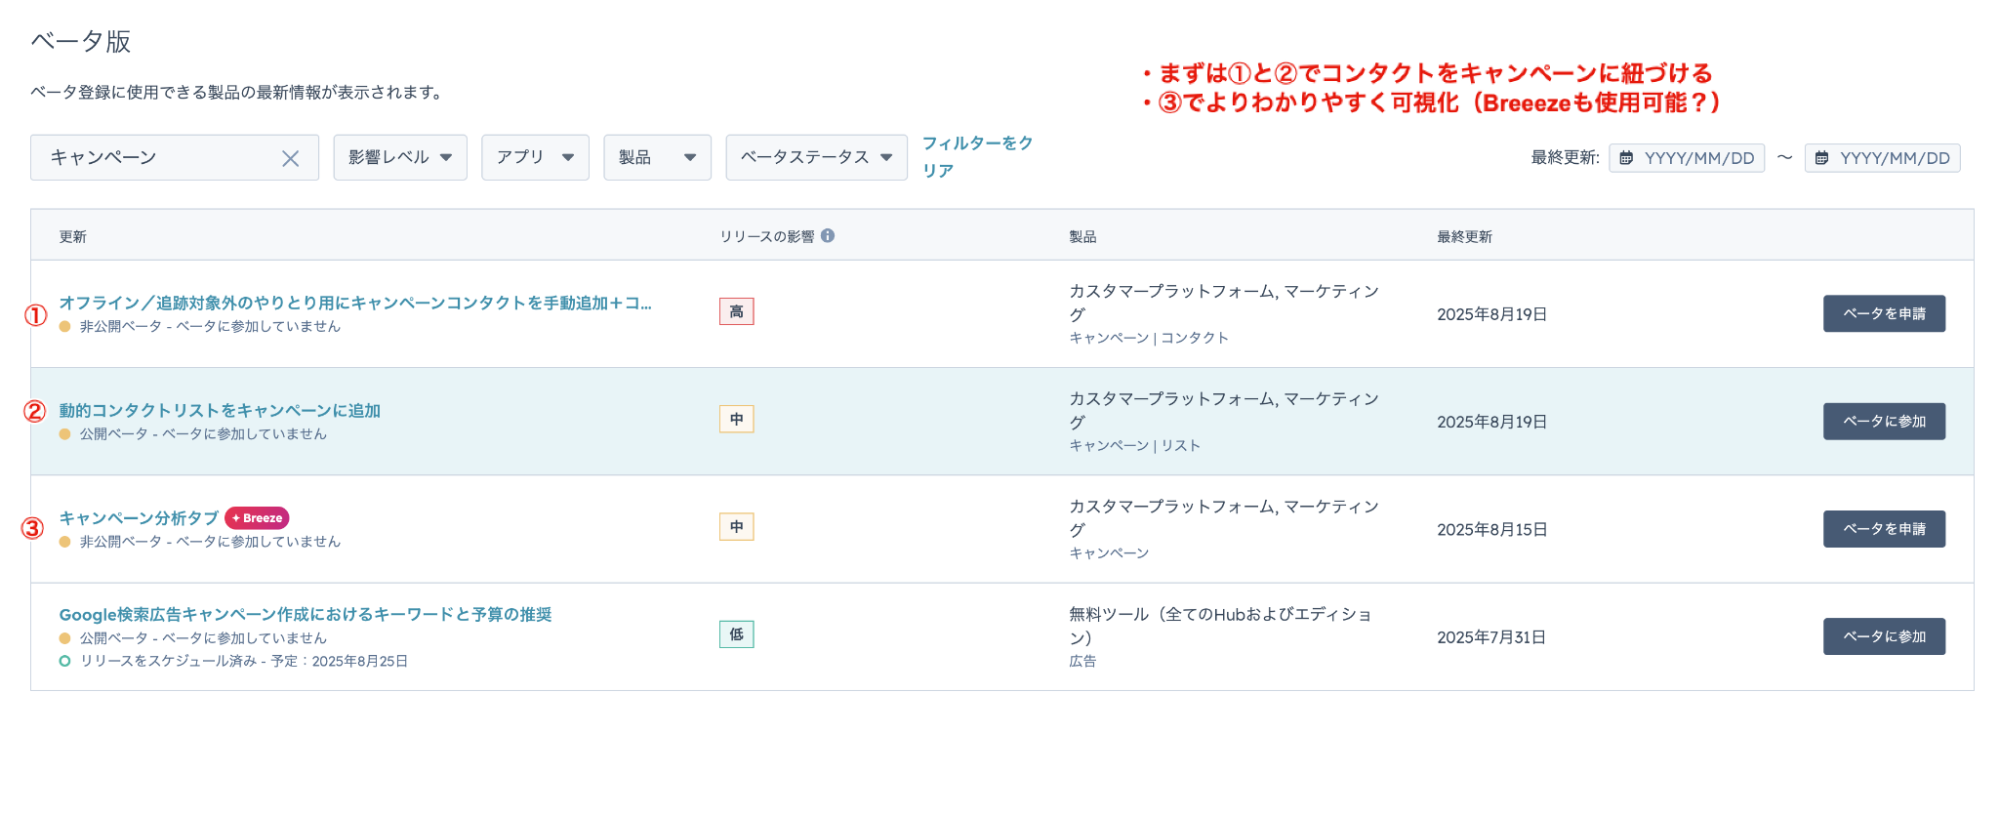Click 中 impact badge in 動的コンタクトリスト row
The height and width of the screenshot is (813, 1999).
point(736,420)
